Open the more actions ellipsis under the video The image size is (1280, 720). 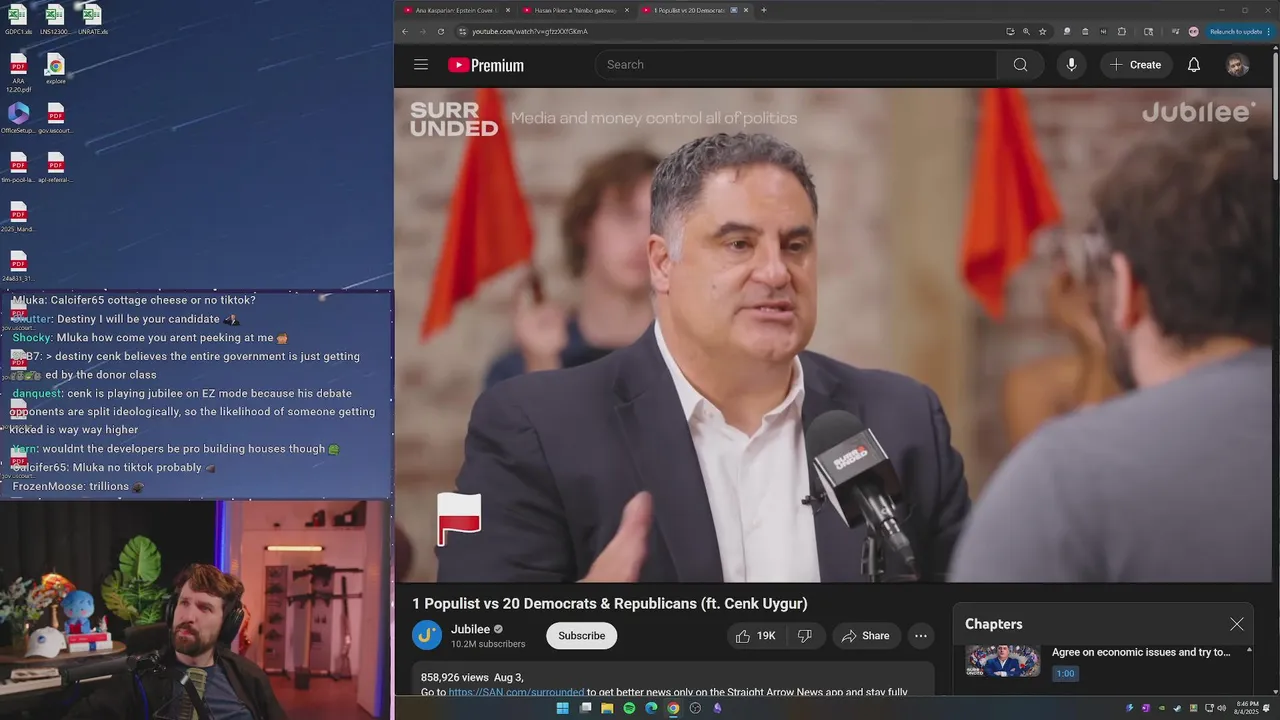click(920, 636)
